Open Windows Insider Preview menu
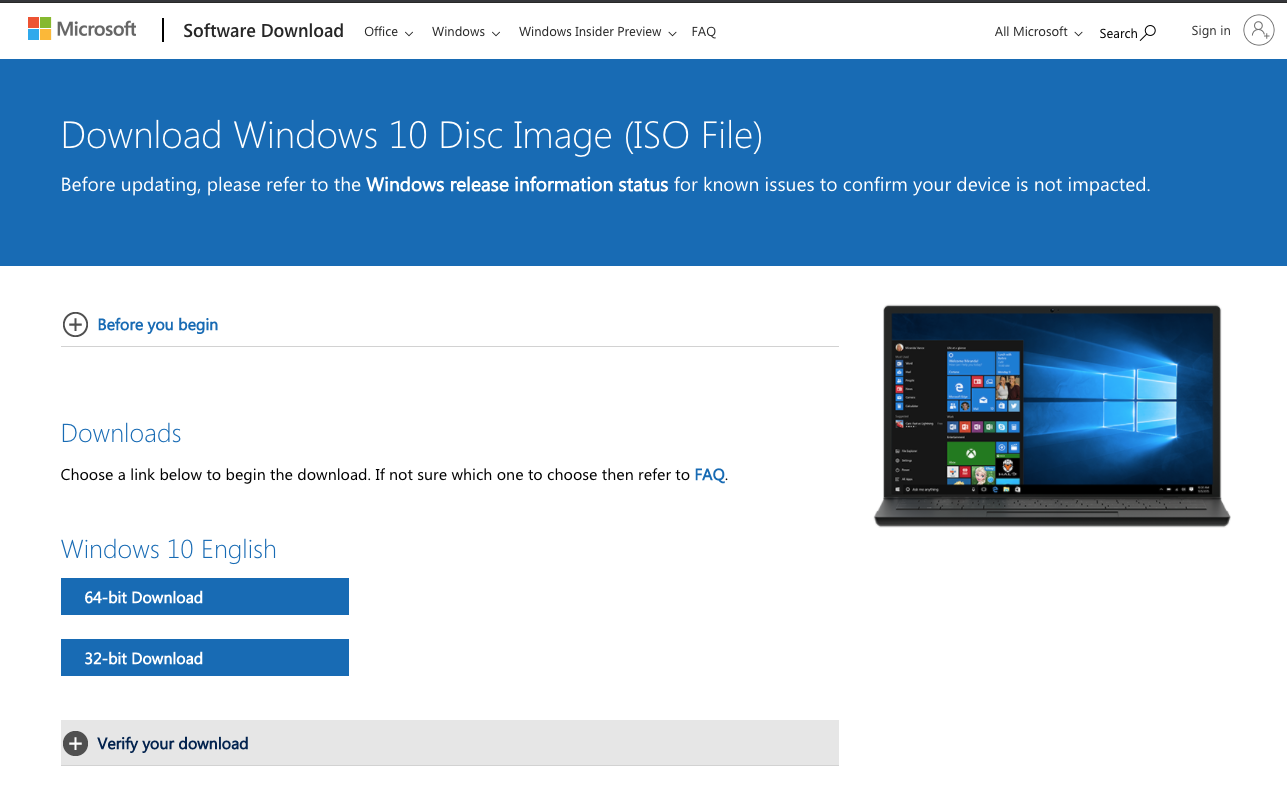 coord(597,32)
